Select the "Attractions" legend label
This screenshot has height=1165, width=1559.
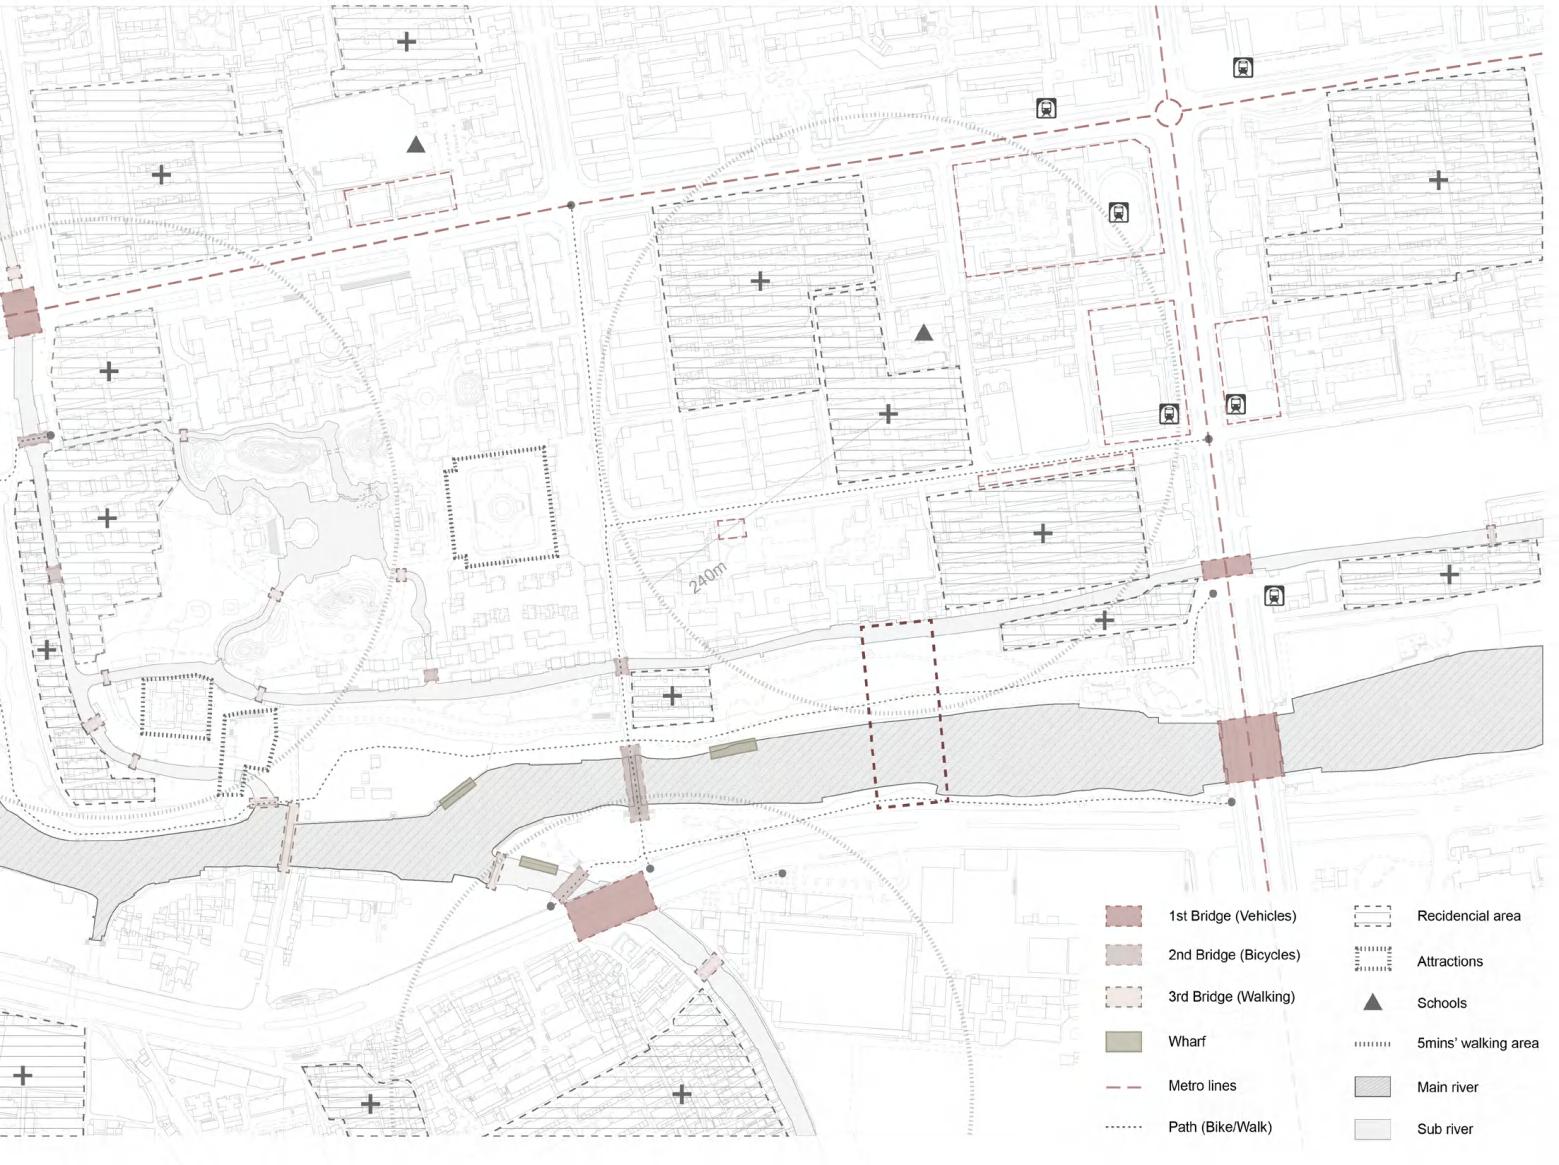[x=1450, y=962]
